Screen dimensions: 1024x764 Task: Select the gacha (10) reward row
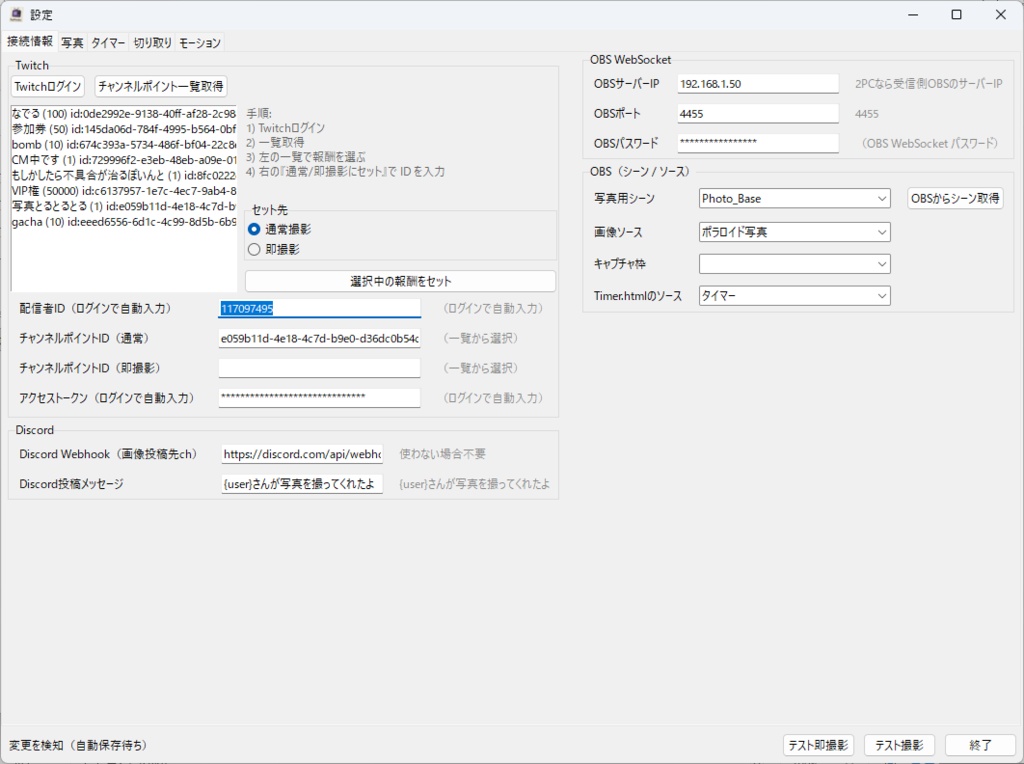123,222
